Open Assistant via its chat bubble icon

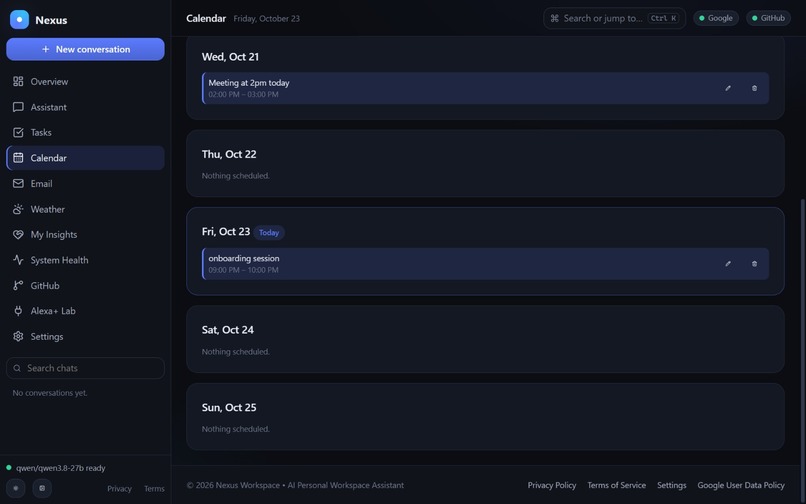[x=18, y=107]
